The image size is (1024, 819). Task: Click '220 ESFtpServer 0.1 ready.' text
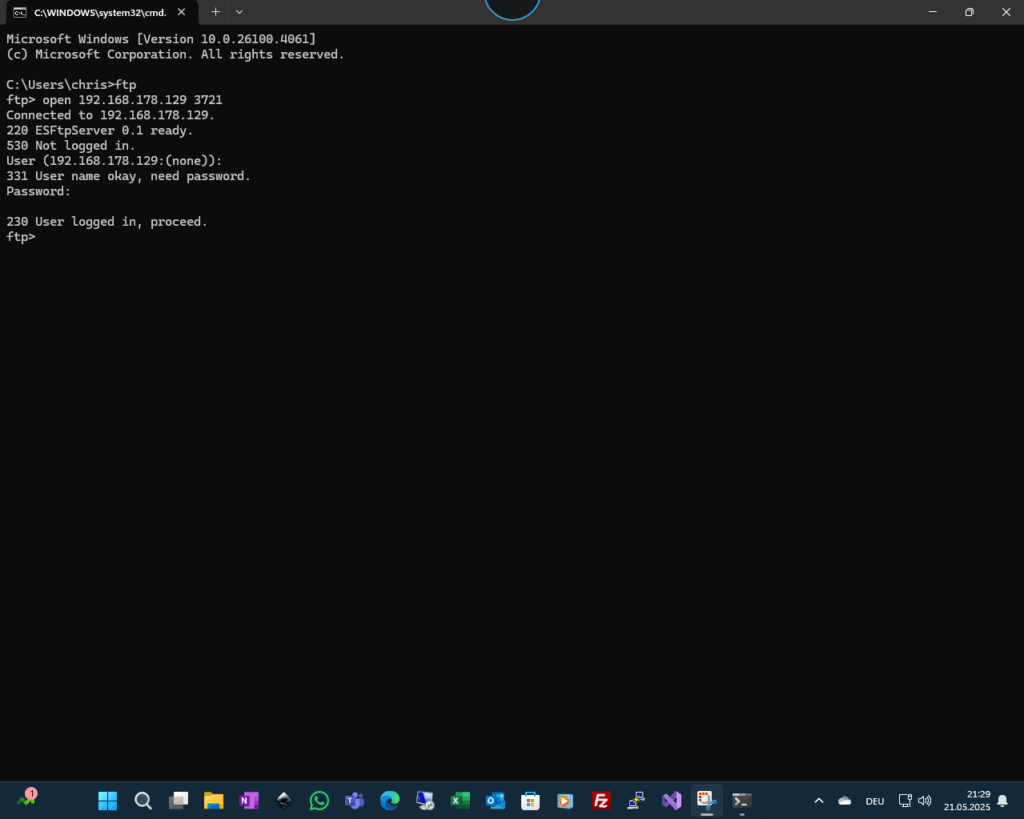pyautogui.click(x=99, y=131)
